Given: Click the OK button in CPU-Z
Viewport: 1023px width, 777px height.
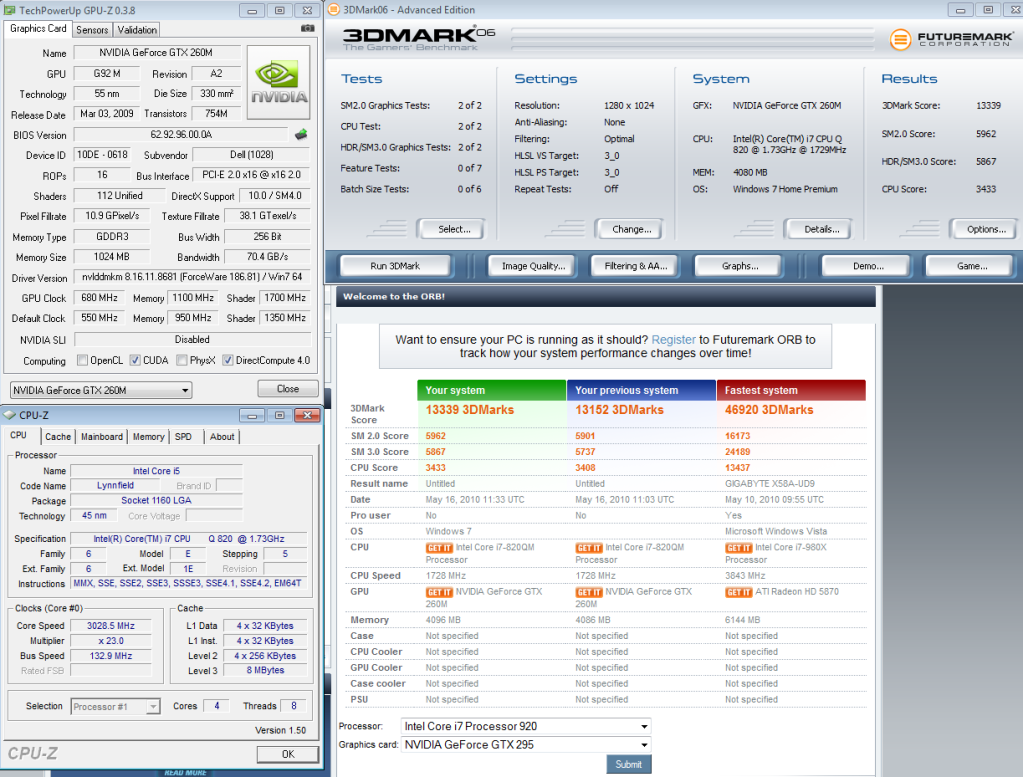Looking at the screenshot, I should point(288,754).
